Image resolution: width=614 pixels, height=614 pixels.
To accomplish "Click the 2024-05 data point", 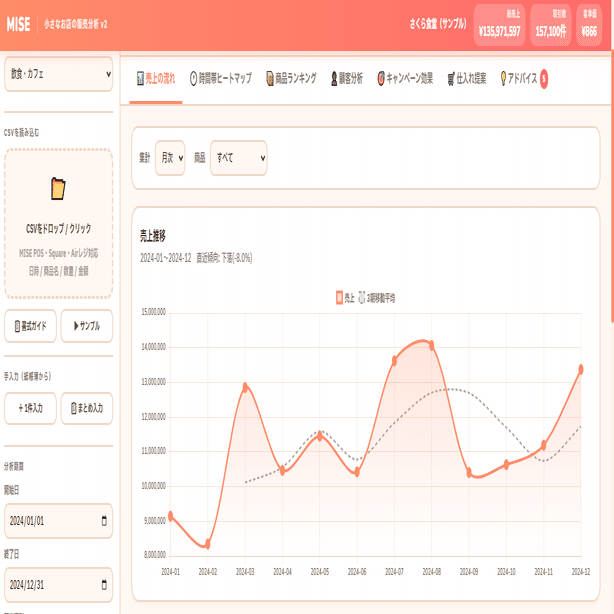I will tap(320, 436).
